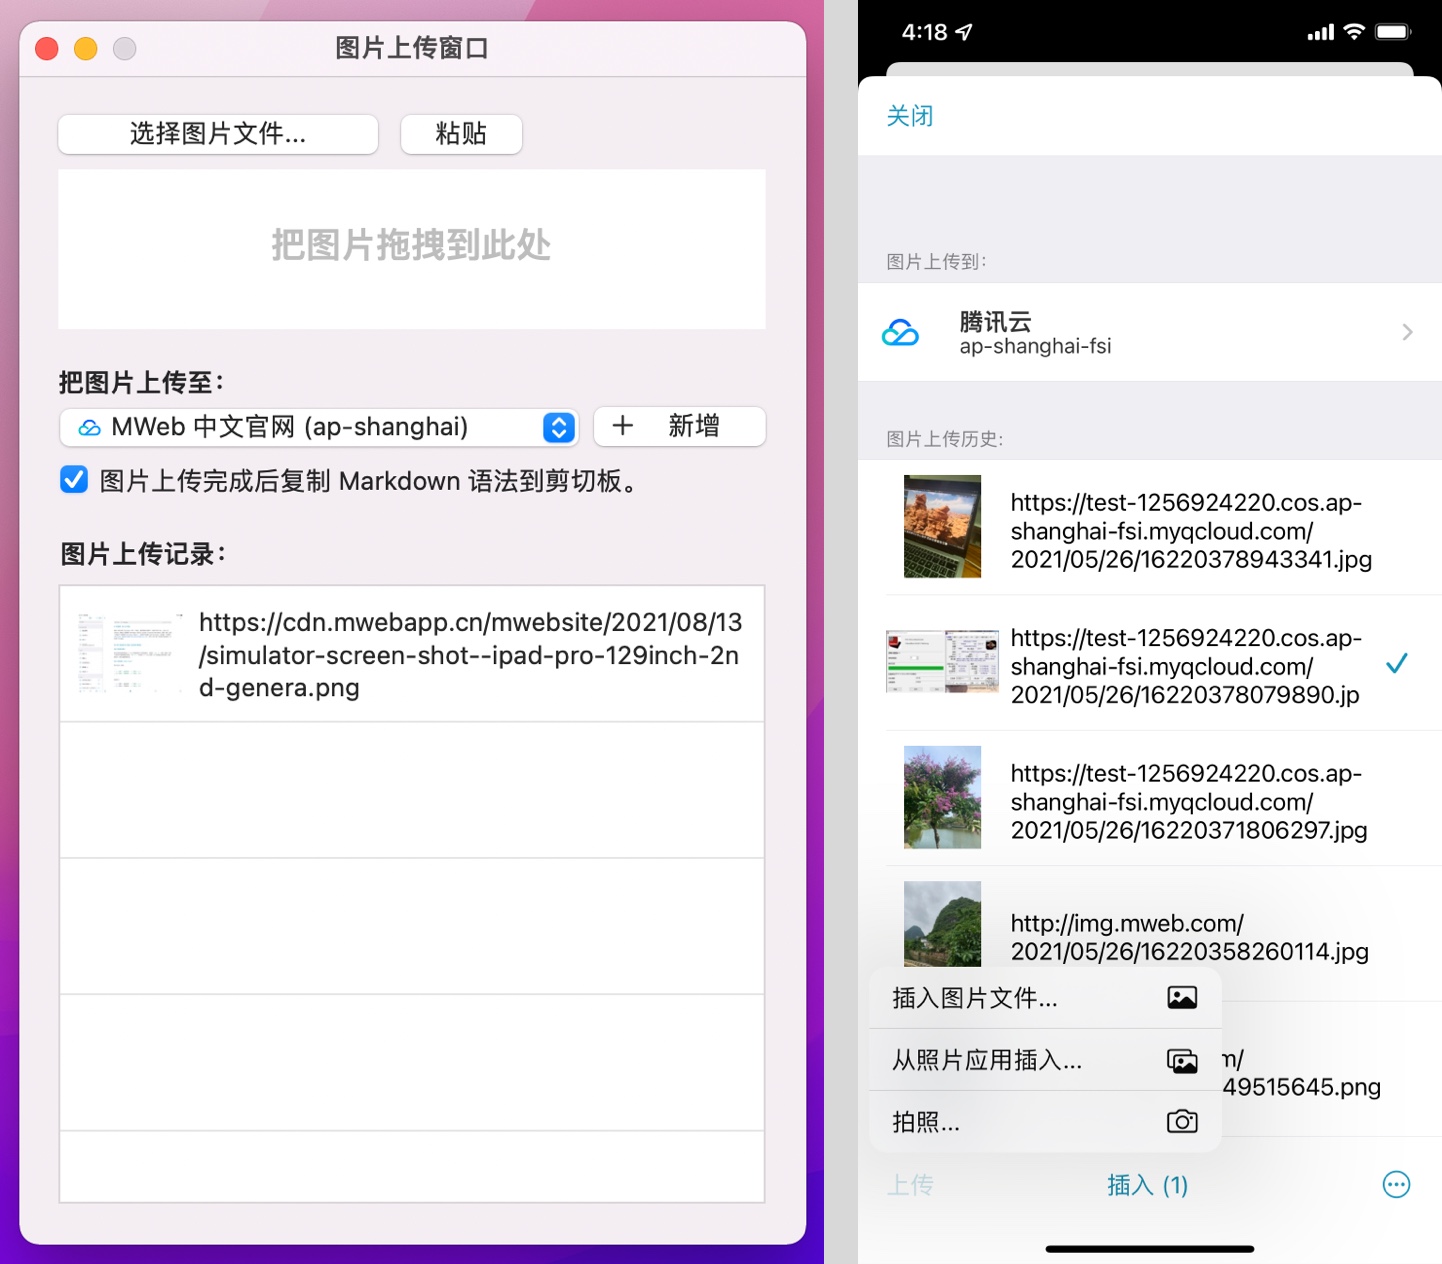The height and width of the screenshot is (1264, 1442).
Task: Click the 选择图片文件 button
Action: tap(218, 134)
